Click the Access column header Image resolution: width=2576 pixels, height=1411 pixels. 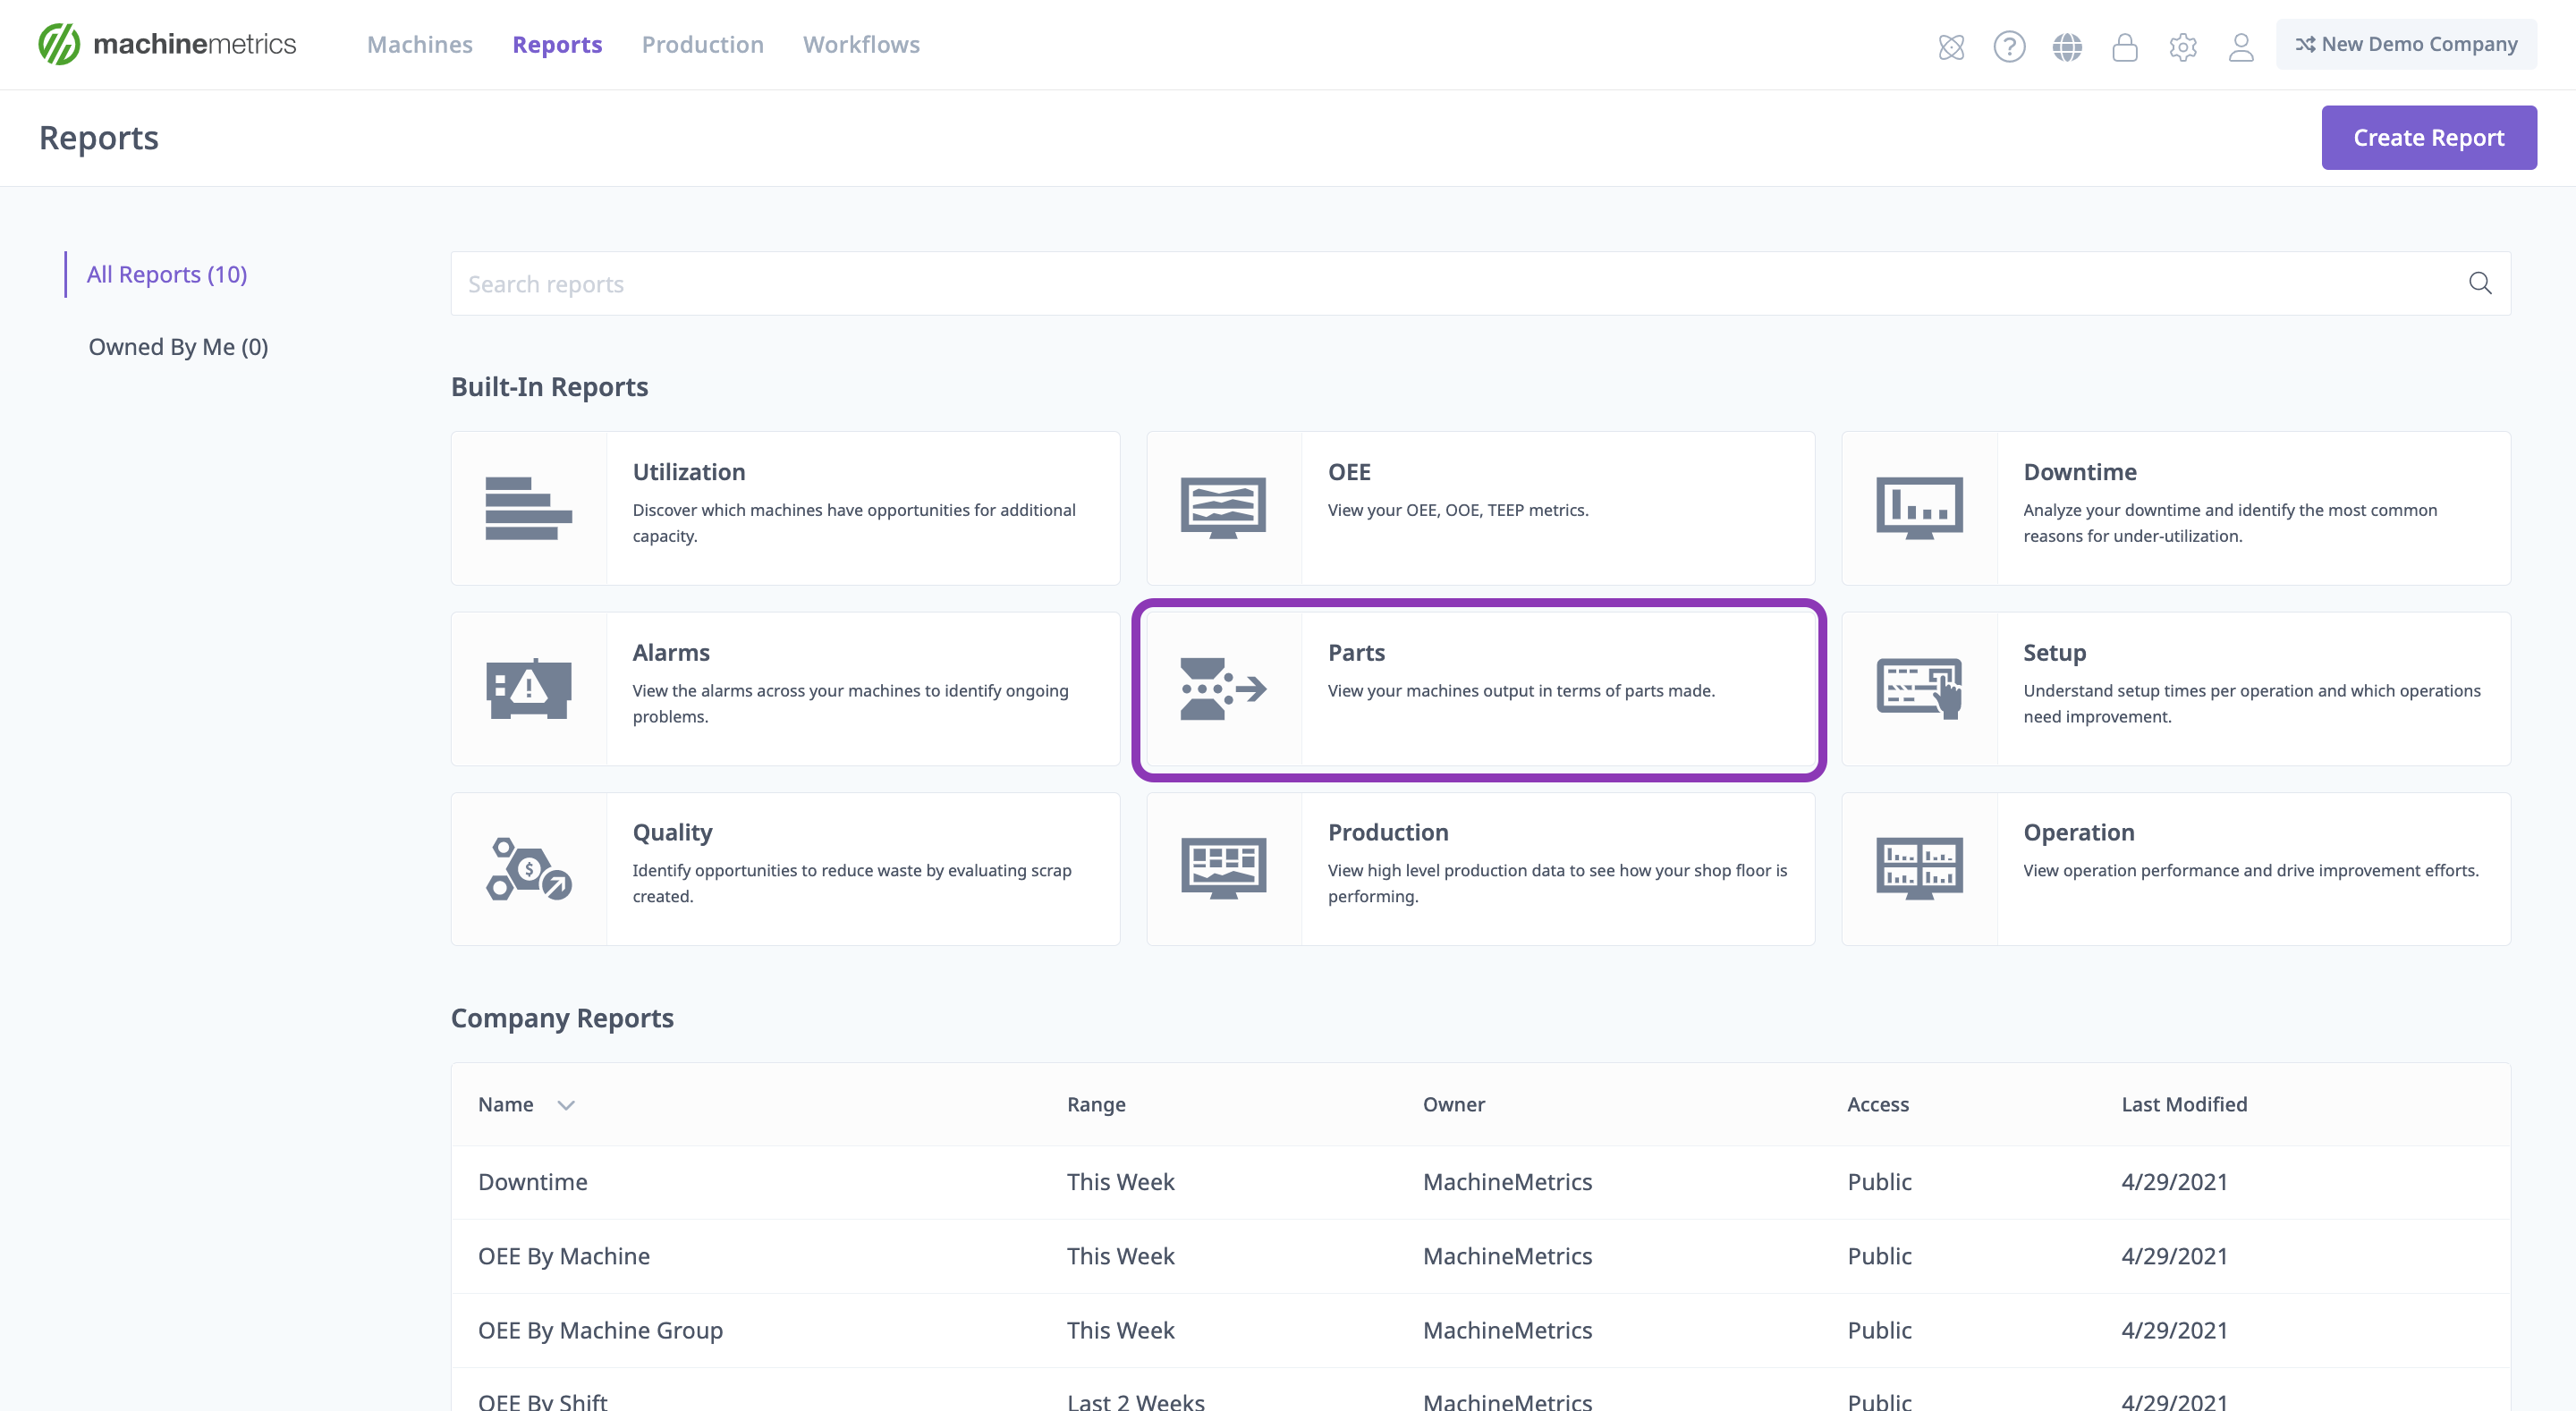(x=1877, y=1104)
